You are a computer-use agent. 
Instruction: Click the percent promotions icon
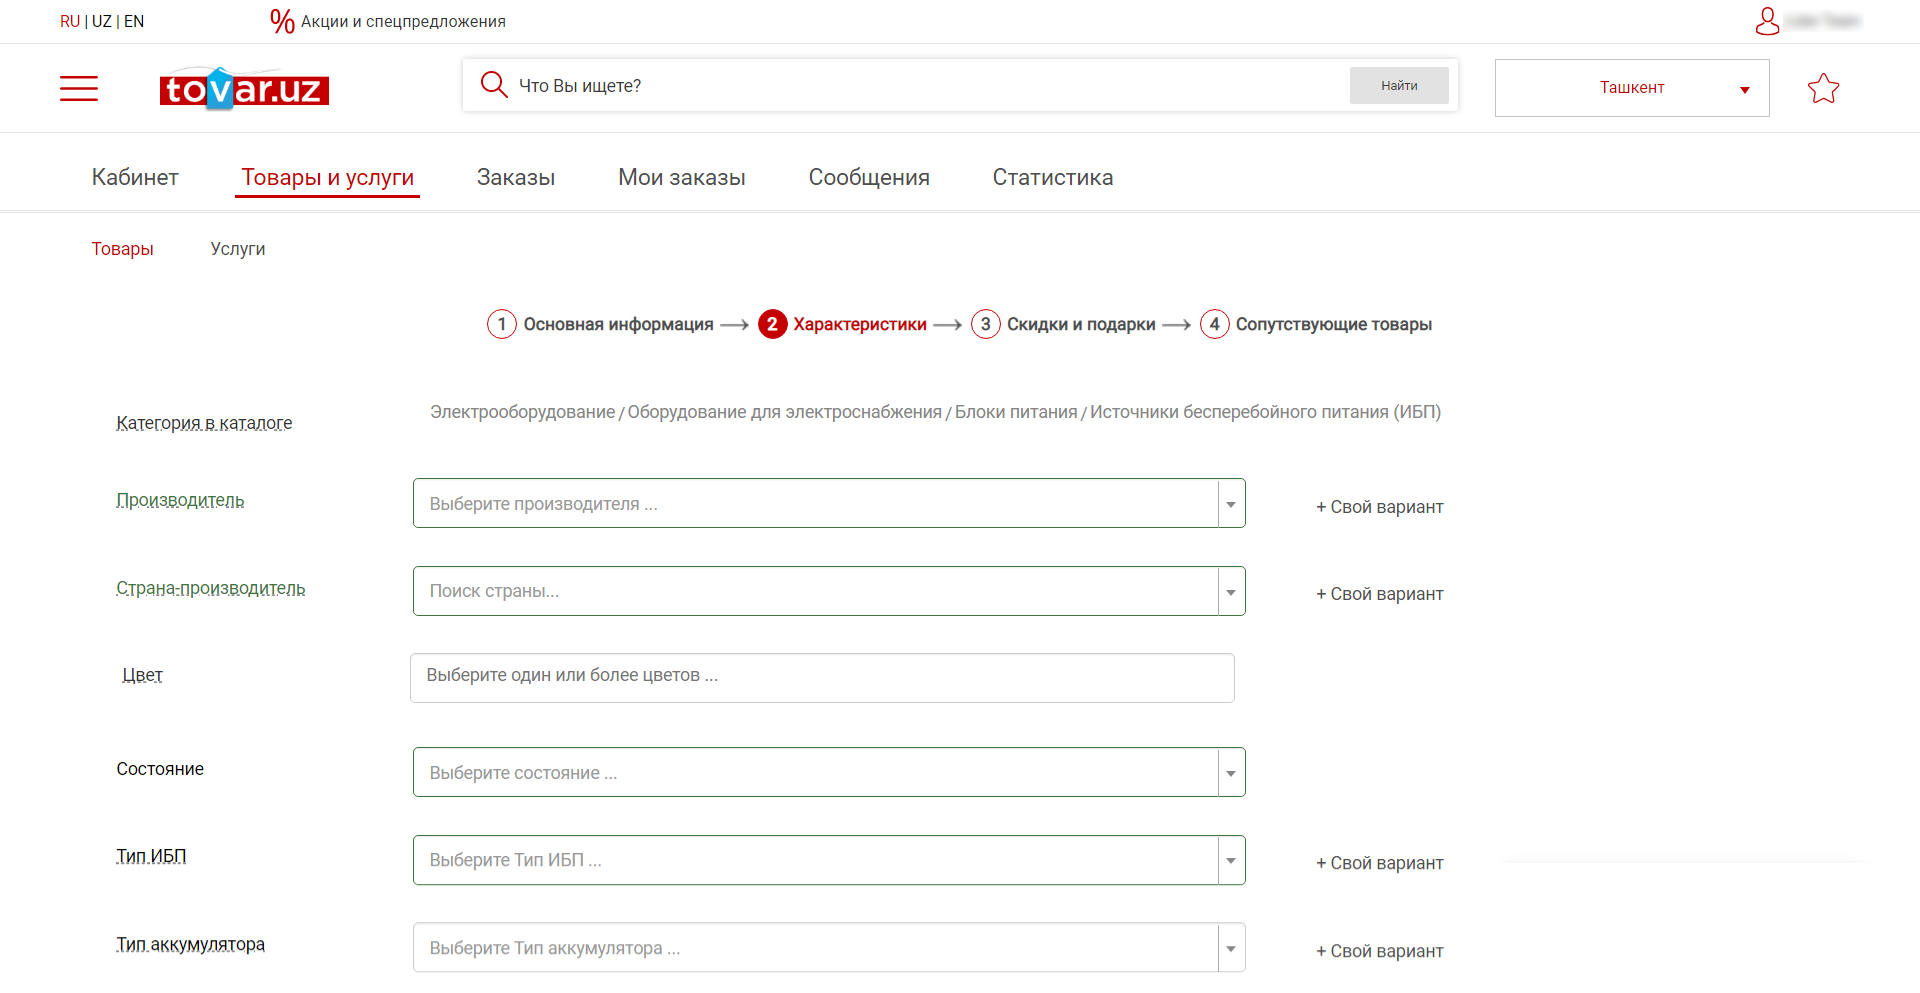[x=282, y=21]
